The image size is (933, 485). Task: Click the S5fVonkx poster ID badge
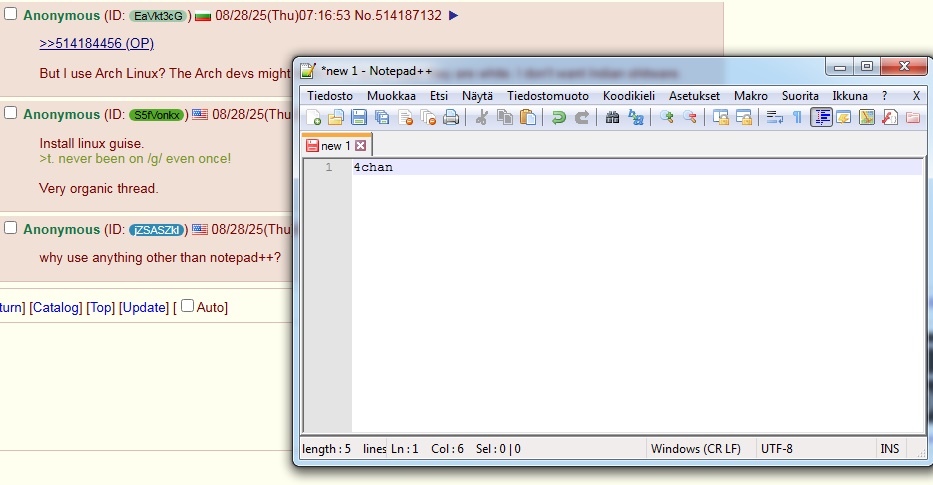[156, 115]
